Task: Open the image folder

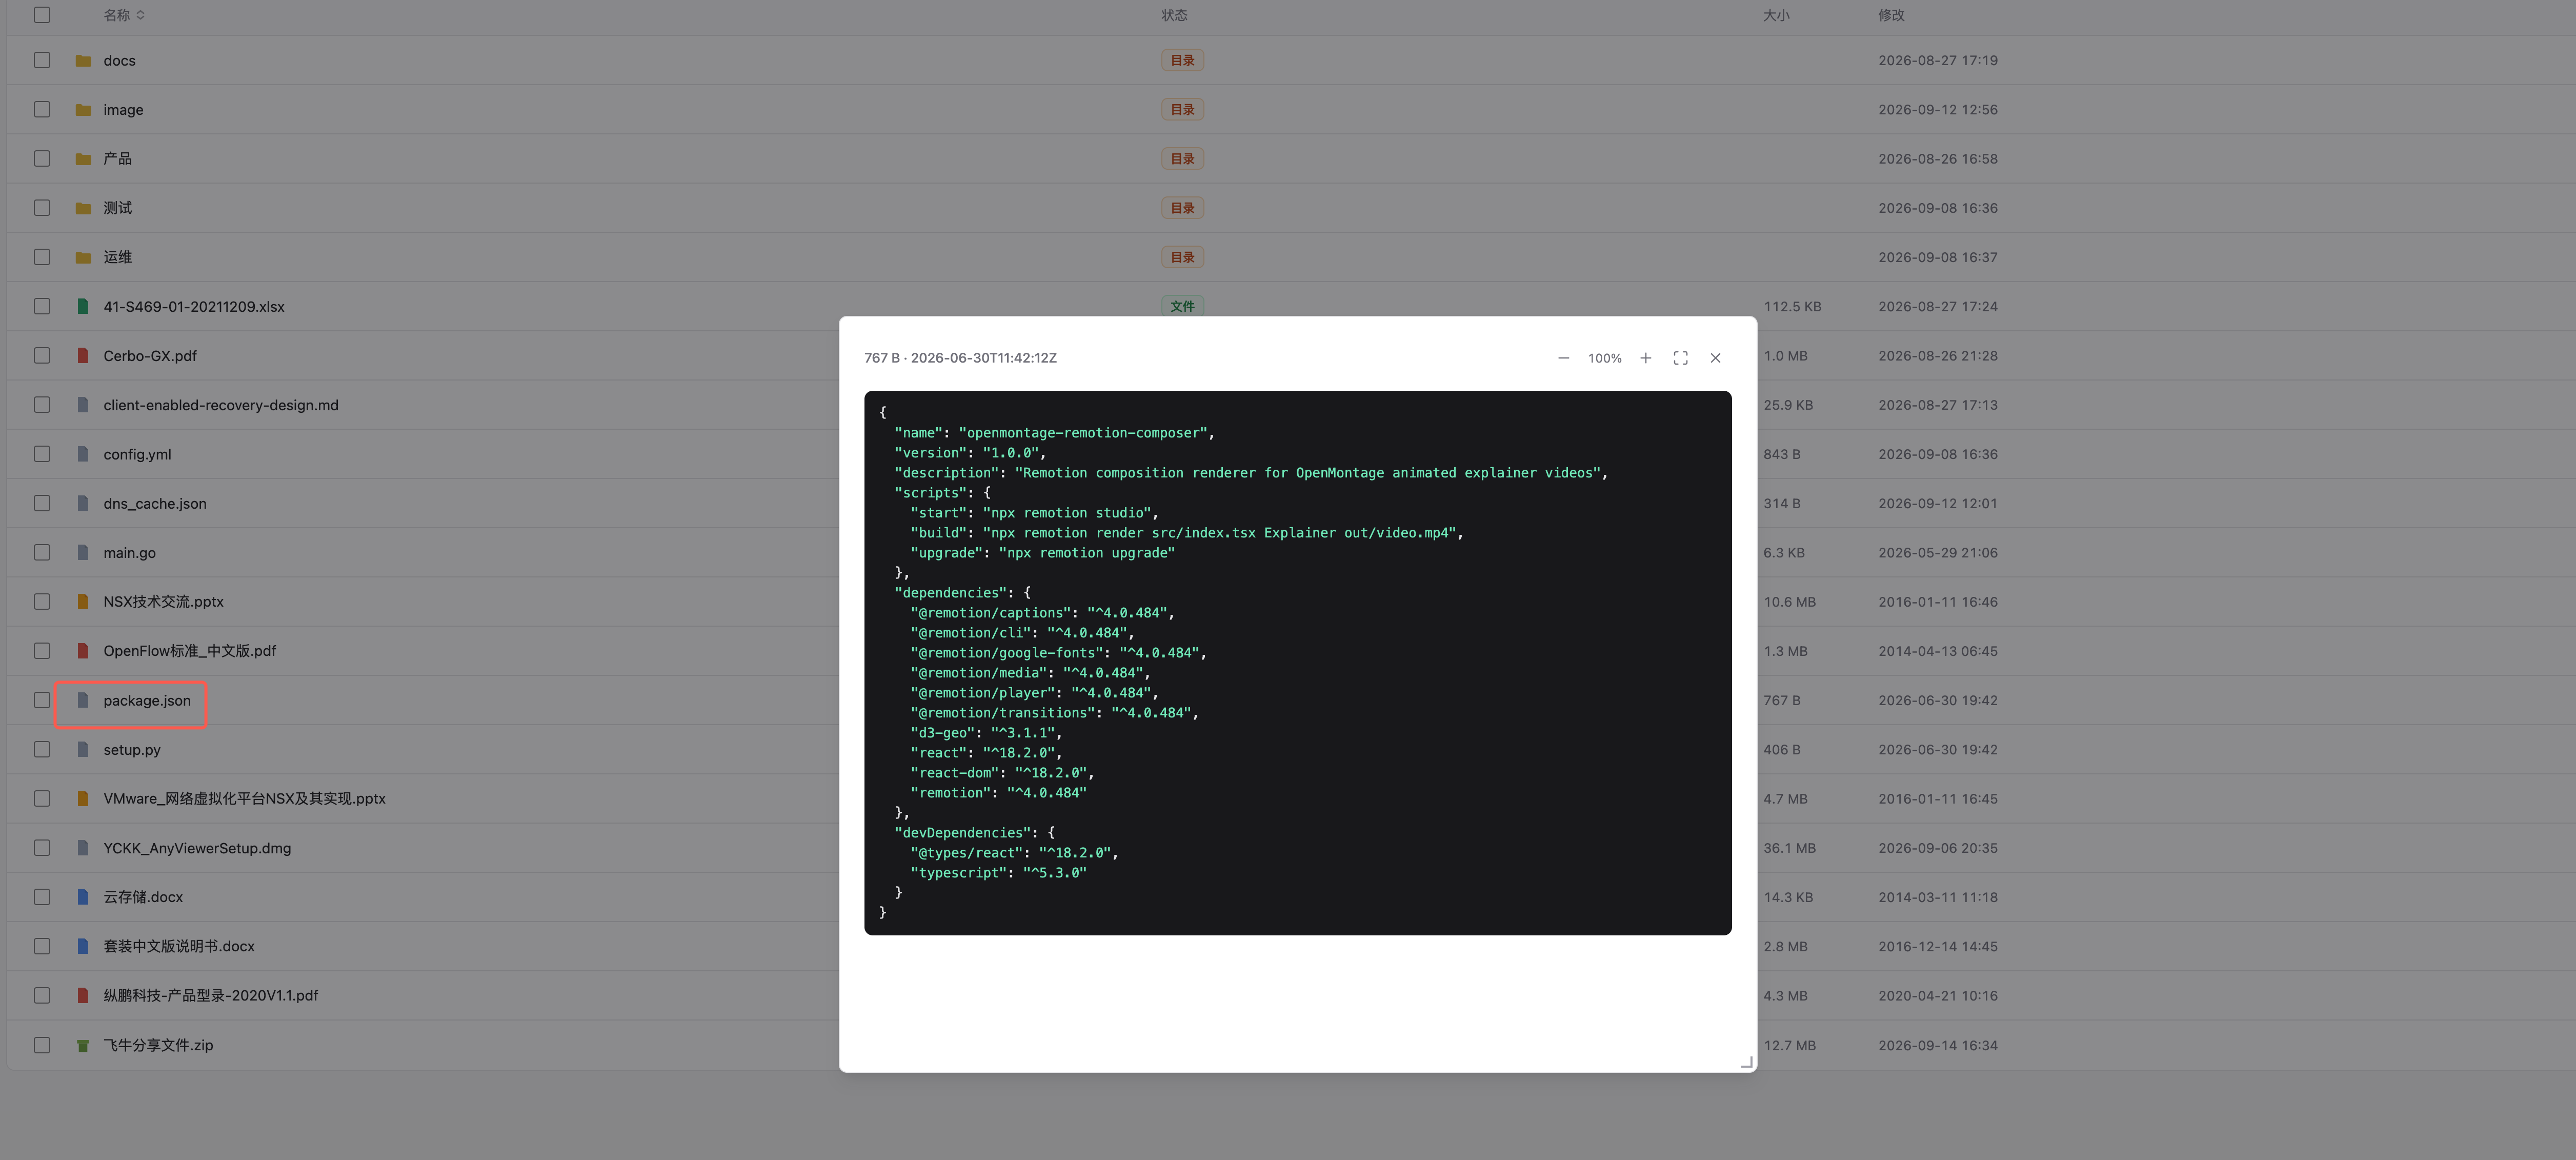Action: click(123, 110)
